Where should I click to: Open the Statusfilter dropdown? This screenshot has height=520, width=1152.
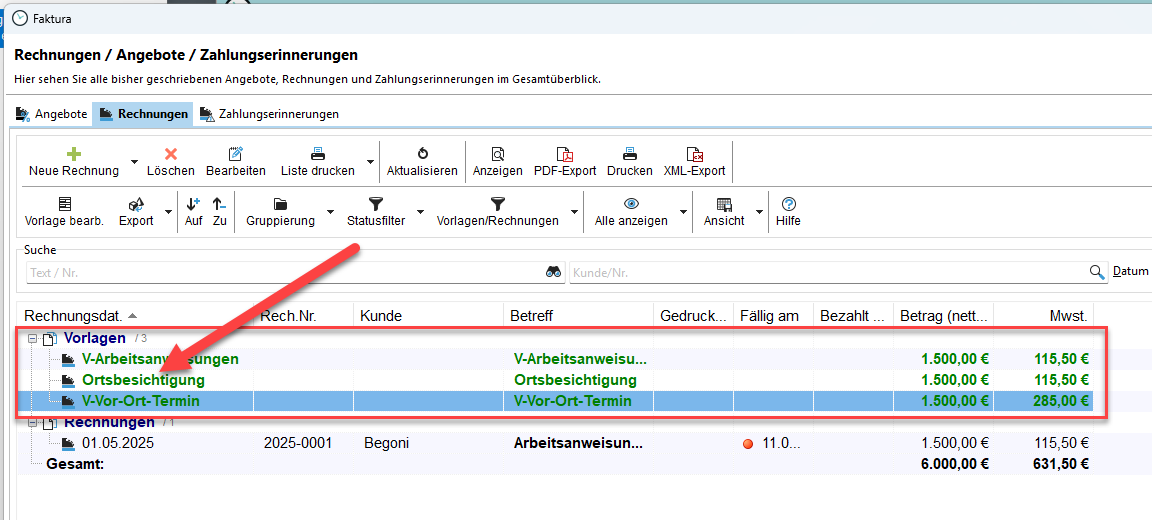[420, 212]
